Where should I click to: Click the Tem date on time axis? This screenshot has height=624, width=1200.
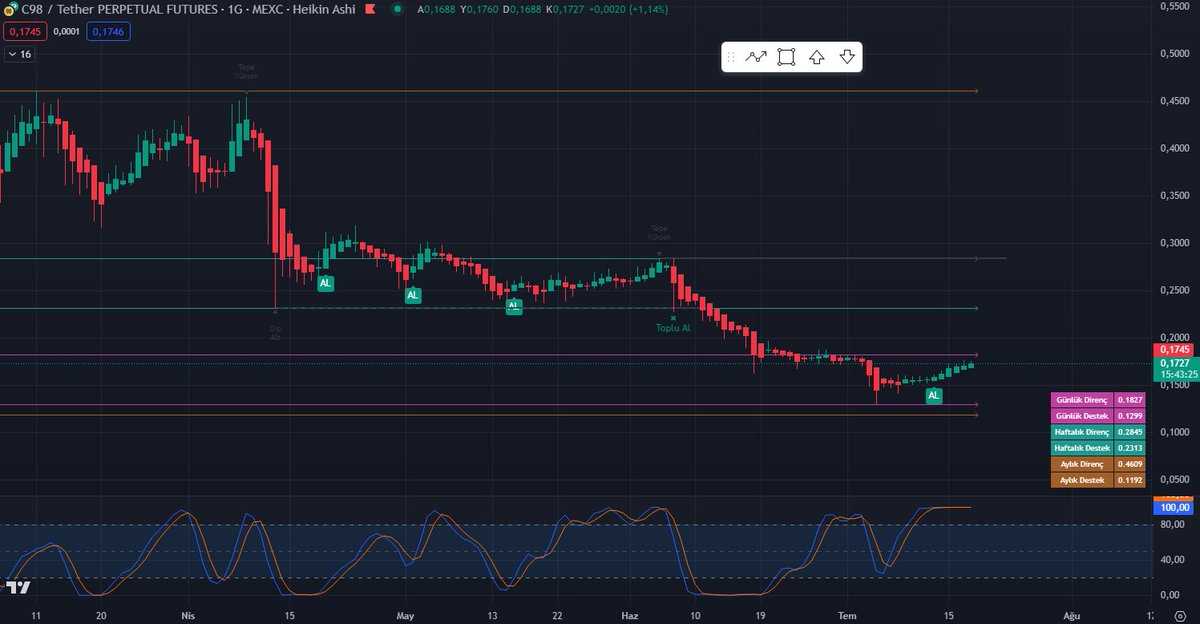[847, 616]
